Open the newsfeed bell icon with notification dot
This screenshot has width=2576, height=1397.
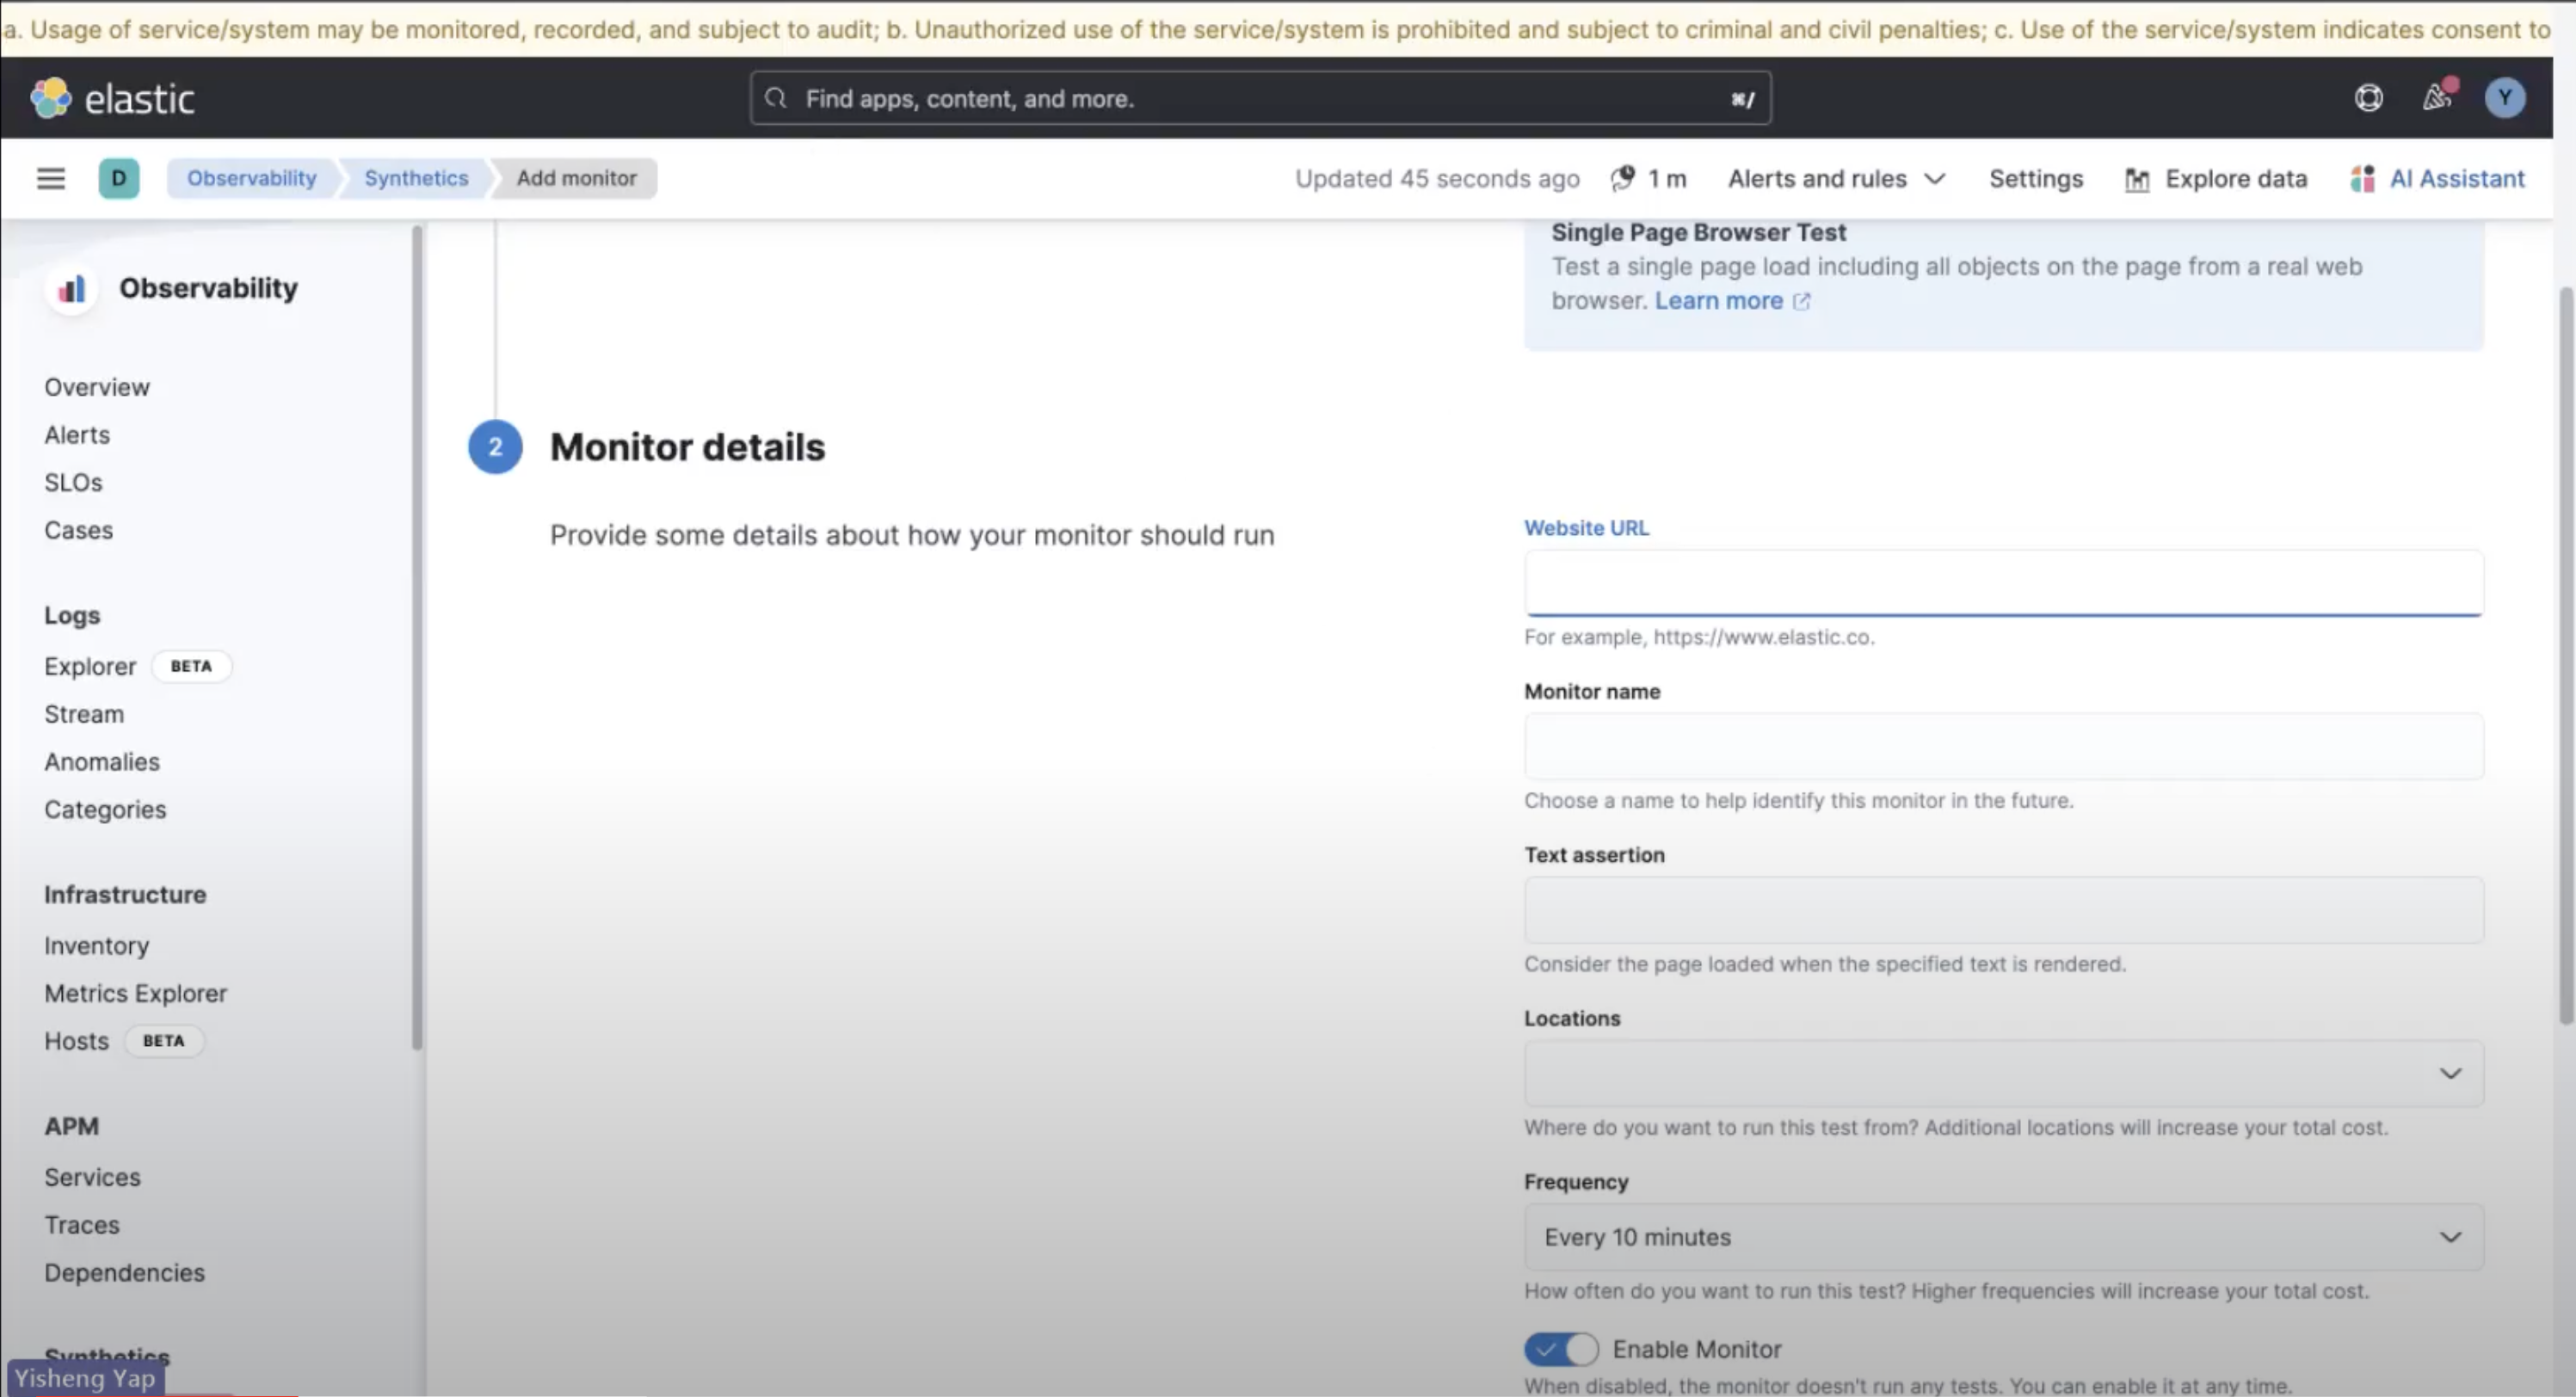[x=2437, y=97]
